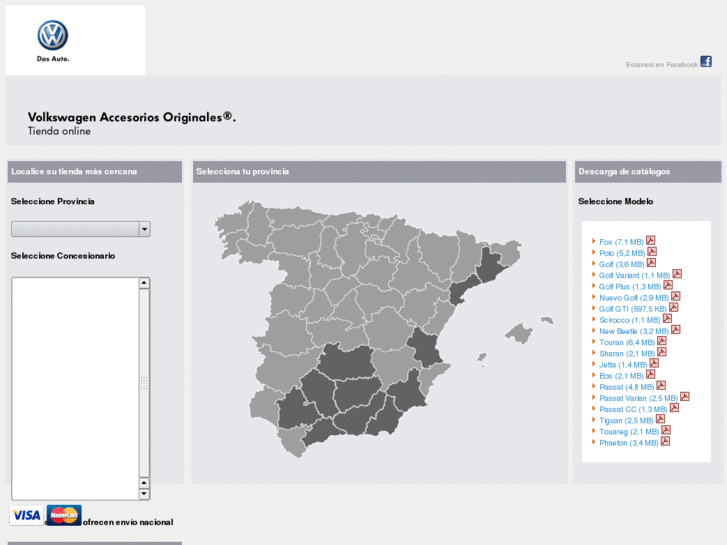Open the Facebook icon
This screenshot has width=727, height=545.
(706, 62)
